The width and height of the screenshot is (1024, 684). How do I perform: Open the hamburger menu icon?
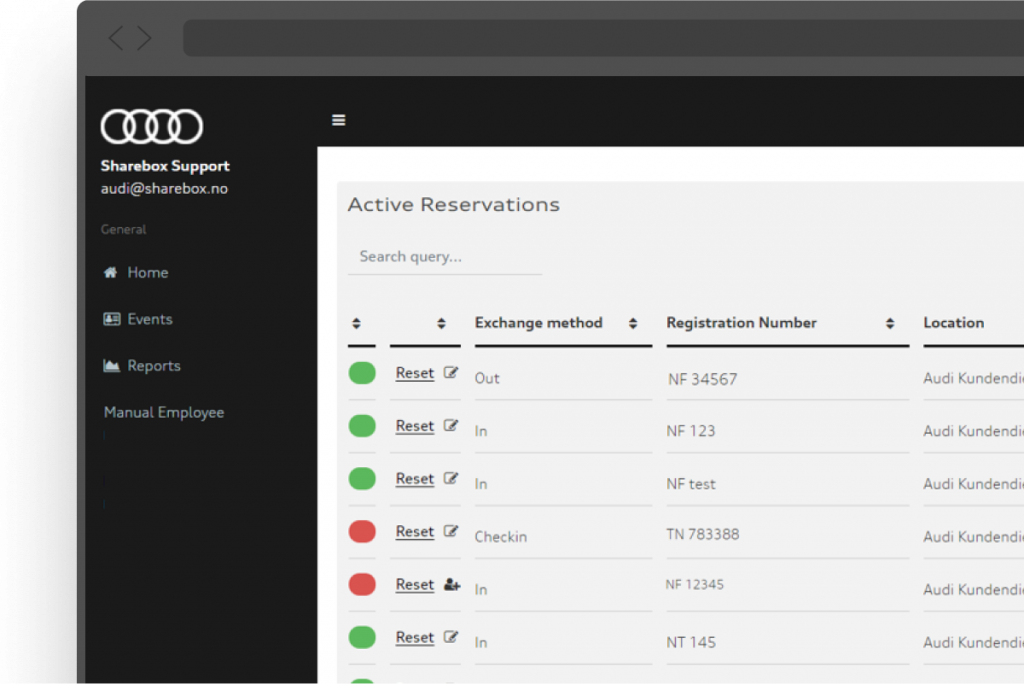pyautogui.click(x=338, y=120)
